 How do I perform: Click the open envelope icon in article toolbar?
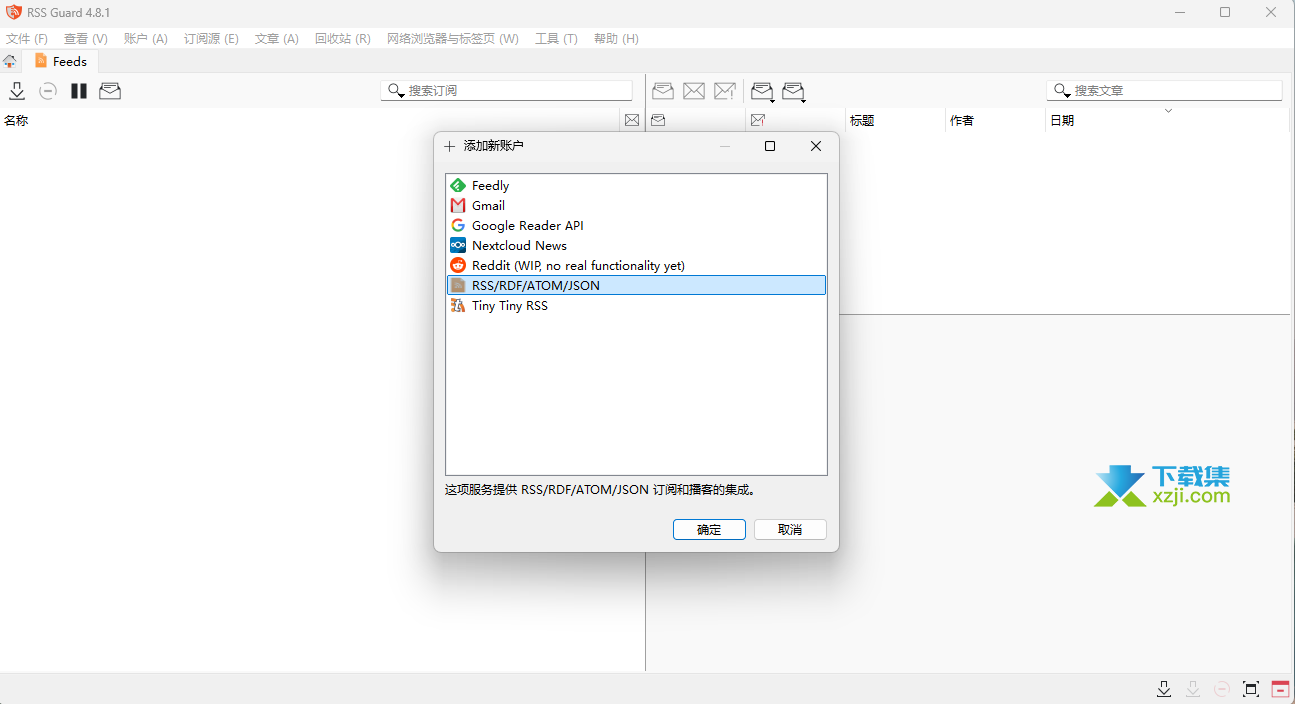(662, 91)
